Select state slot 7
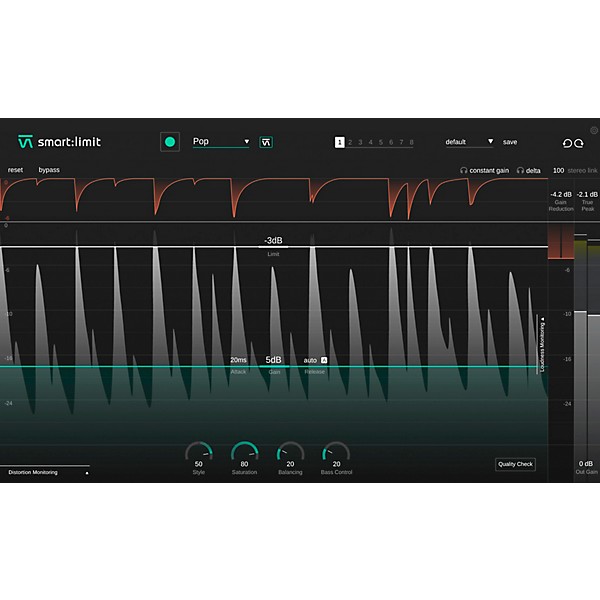The image size is (600, 600). (401, 142)
